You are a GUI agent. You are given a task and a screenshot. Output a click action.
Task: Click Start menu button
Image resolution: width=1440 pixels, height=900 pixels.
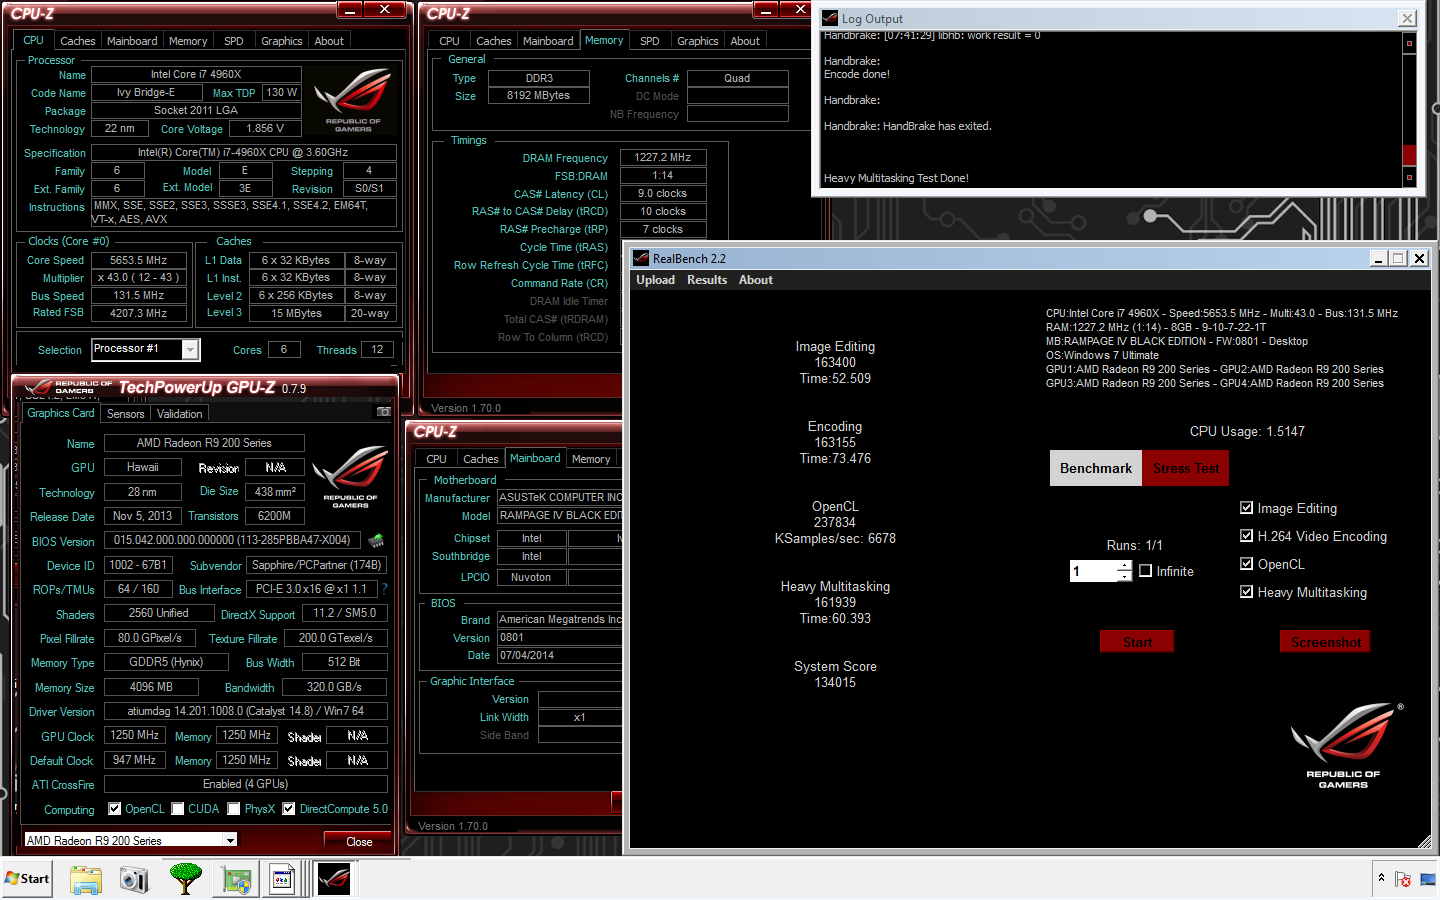coord(27,879)
